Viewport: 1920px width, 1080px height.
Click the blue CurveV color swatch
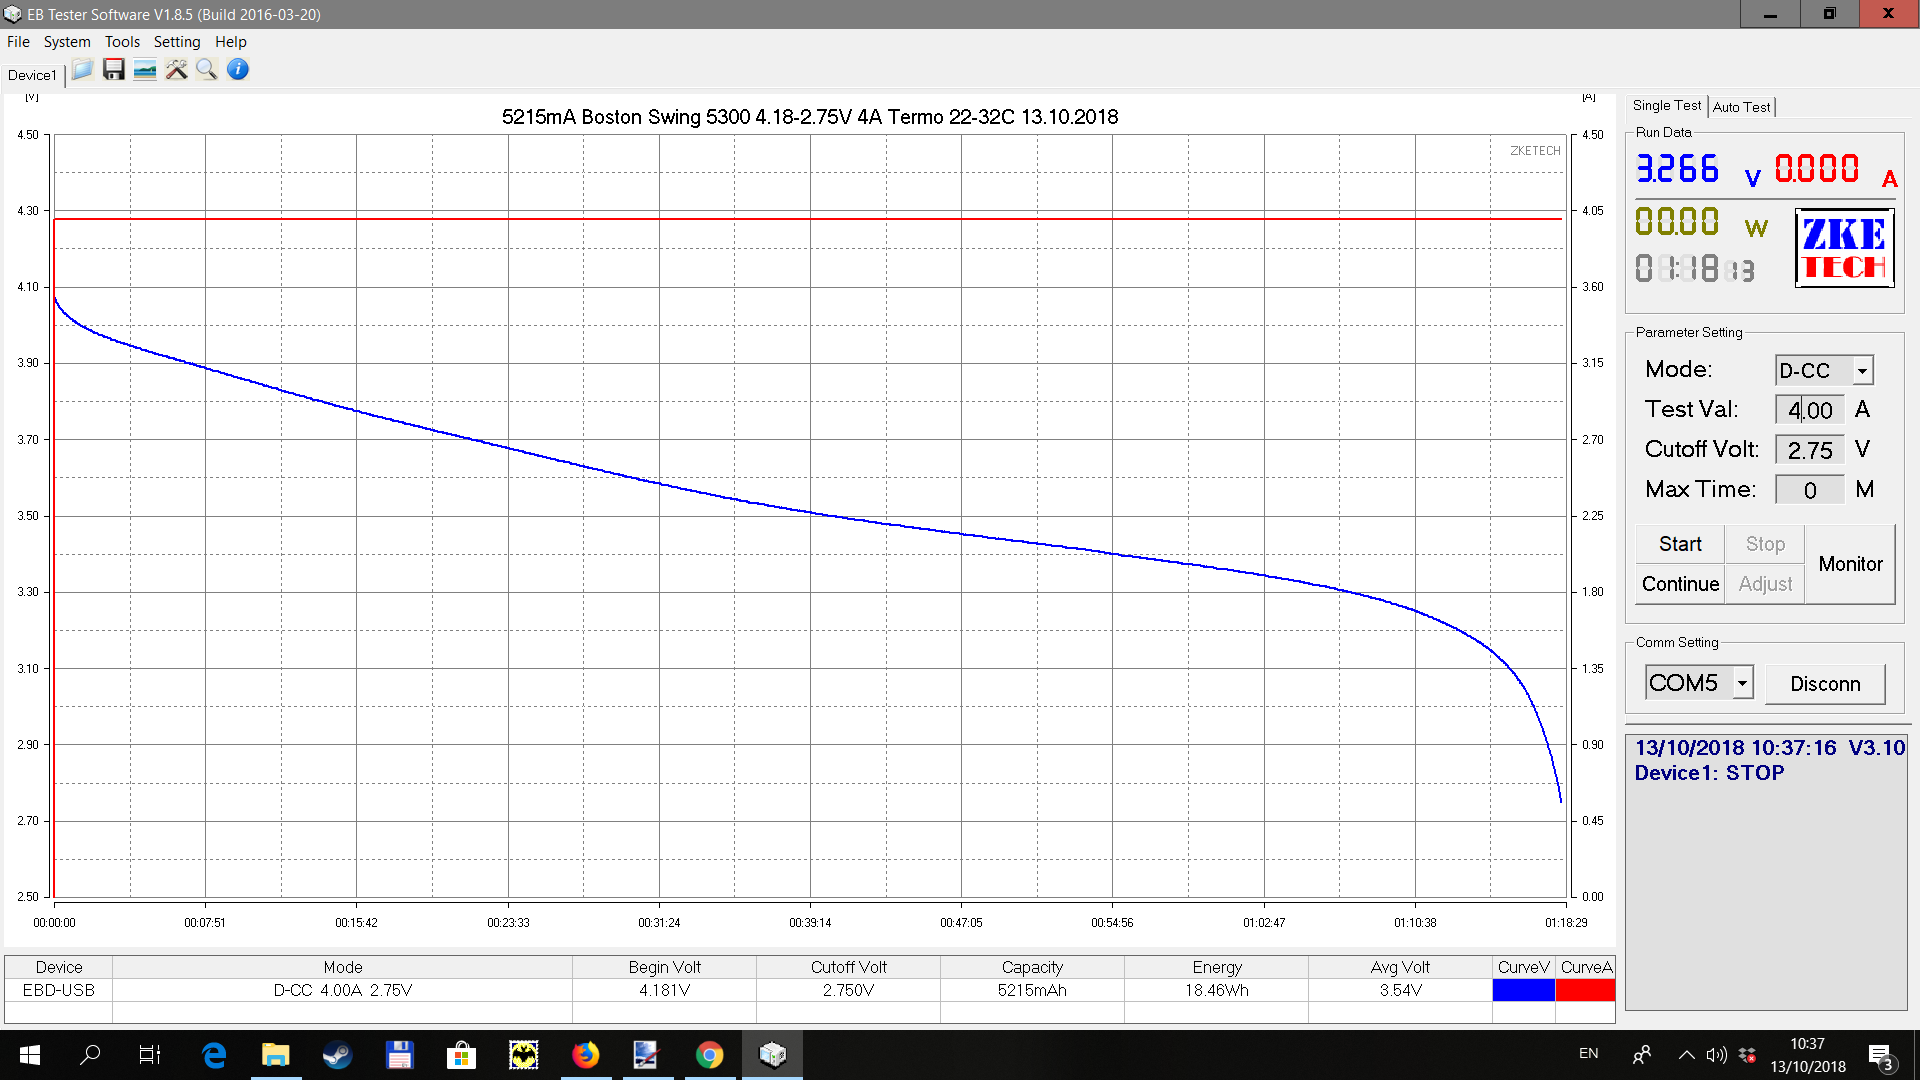tap(1523, 990)
